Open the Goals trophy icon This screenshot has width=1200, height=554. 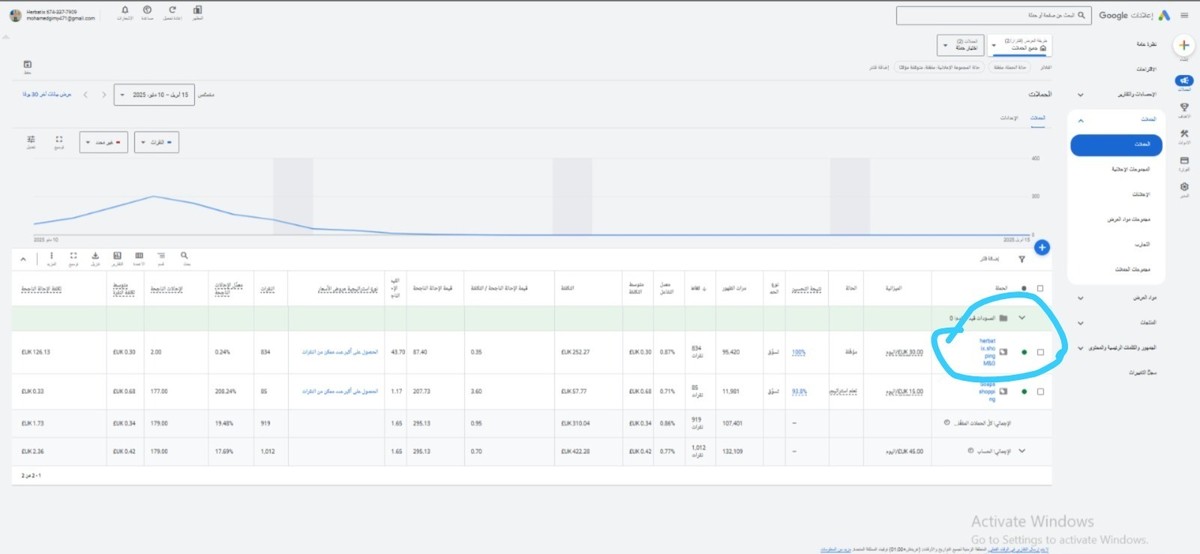[x=1184, y=108]
